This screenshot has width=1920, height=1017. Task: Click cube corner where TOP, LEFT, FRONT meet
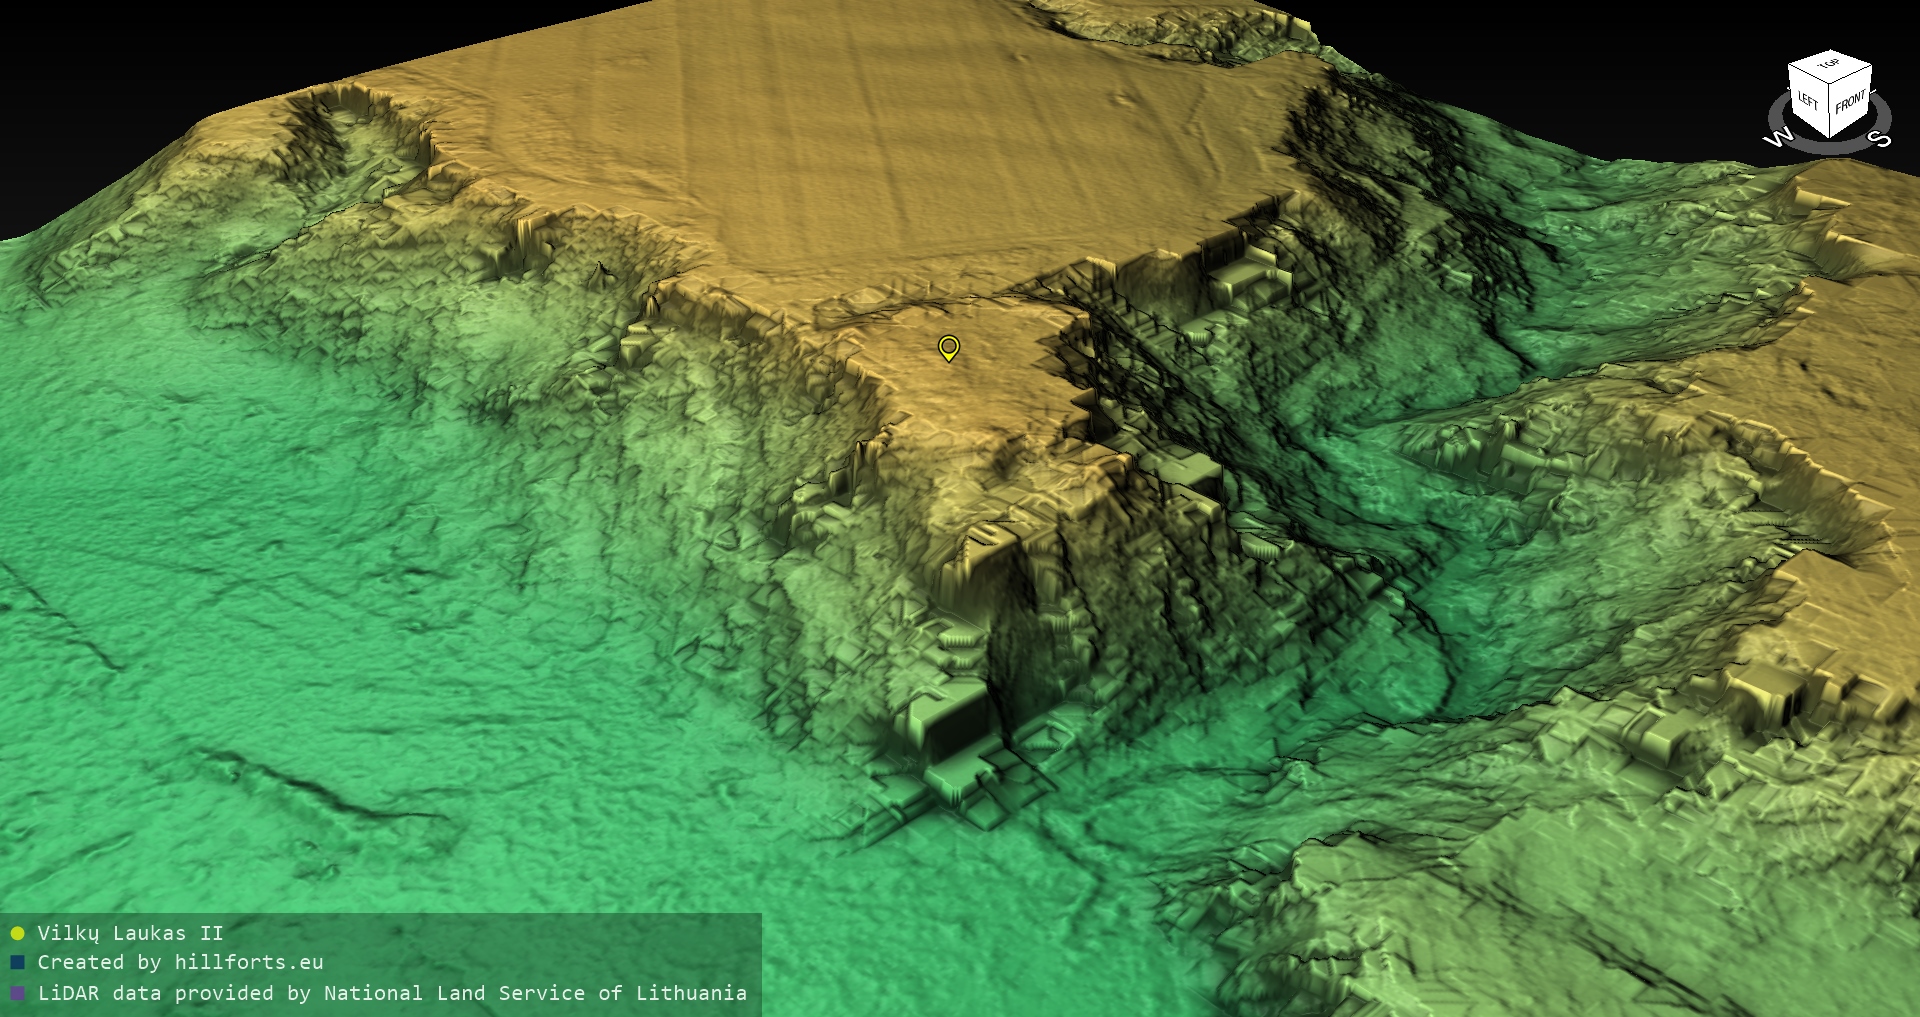(x=1830, y=84)
